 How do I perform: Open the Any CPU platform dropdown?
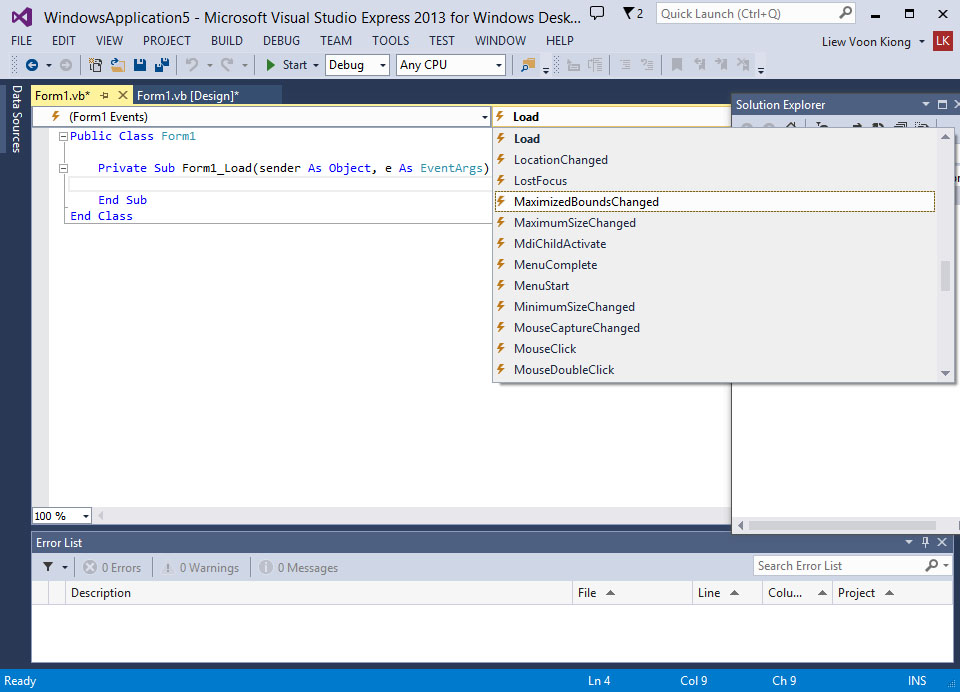coord(450,65)
